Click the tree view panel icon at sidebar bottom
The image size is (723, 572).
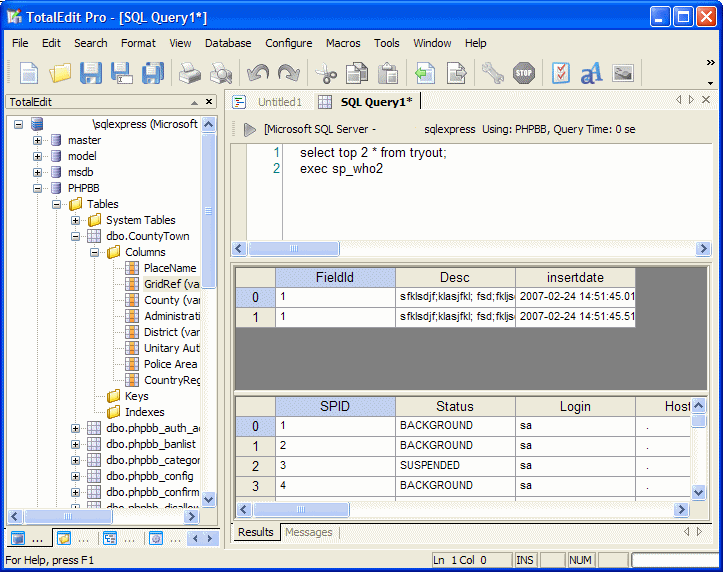[110, 538]
